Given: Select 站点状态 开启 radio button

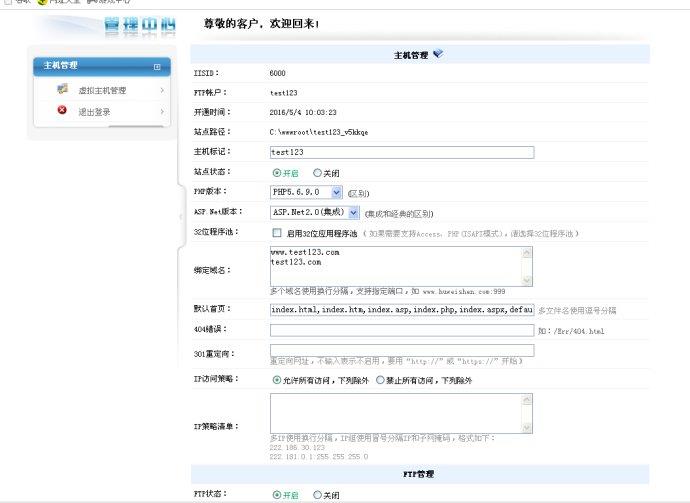Looking at the screenshot, I should click(x=276, y=173).
